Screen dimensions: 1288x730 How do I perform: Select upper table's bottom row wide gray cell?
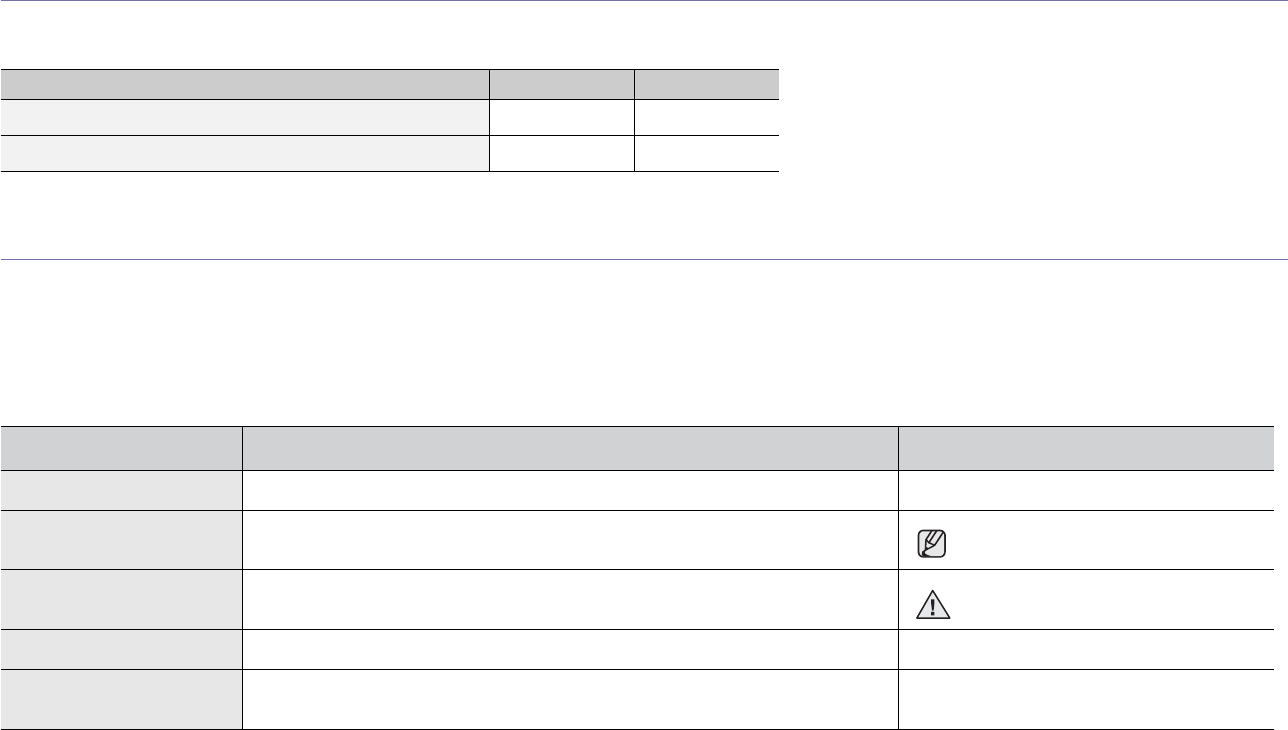(x=245, y=153)
